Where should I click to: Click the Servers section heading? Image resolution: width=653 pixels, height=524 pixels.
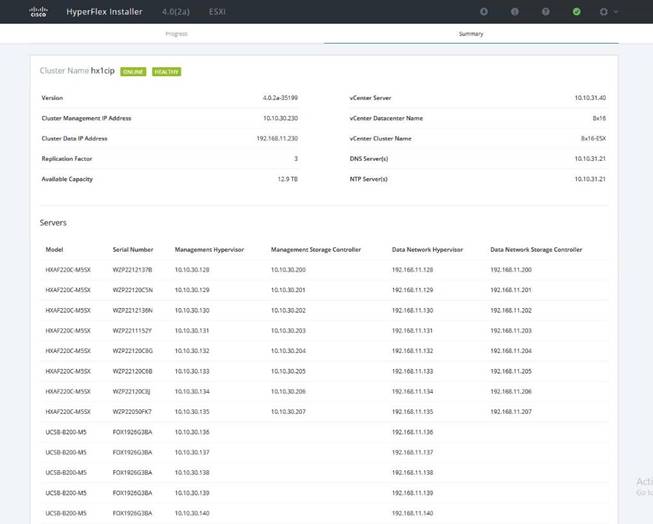click(53, 223)
